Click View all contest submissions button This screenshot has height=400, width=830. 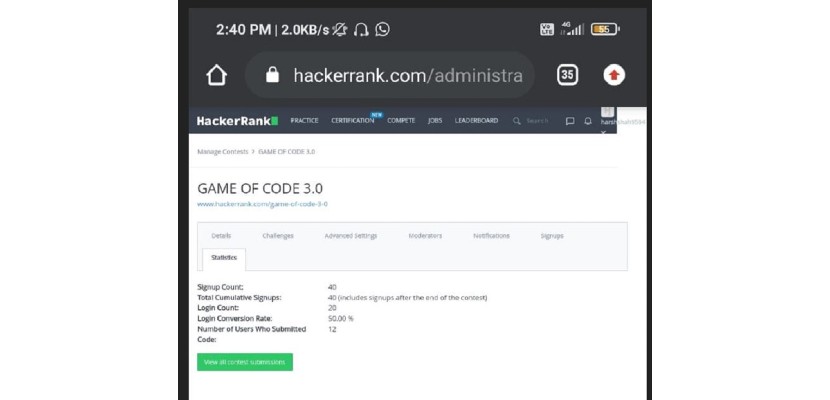[245, 362]
